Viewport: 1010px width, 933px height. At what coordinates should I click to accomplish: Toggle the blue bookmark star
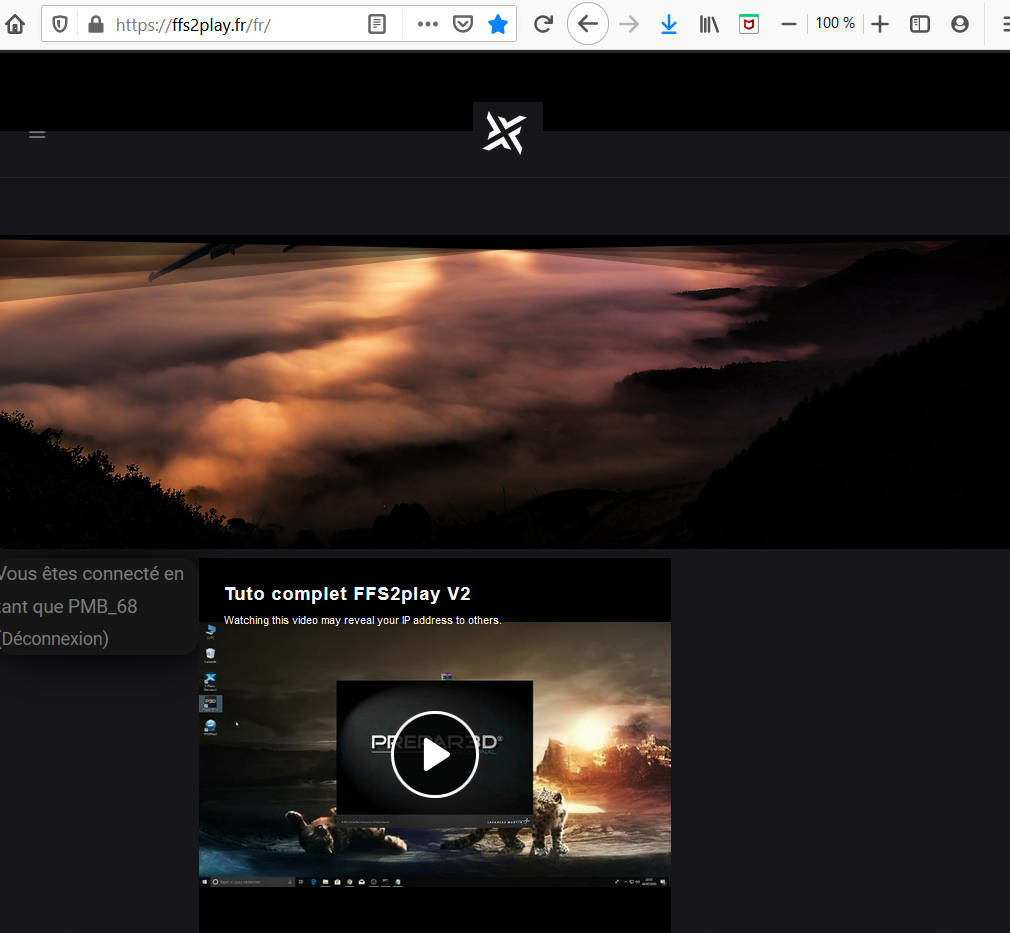(497, 24)
